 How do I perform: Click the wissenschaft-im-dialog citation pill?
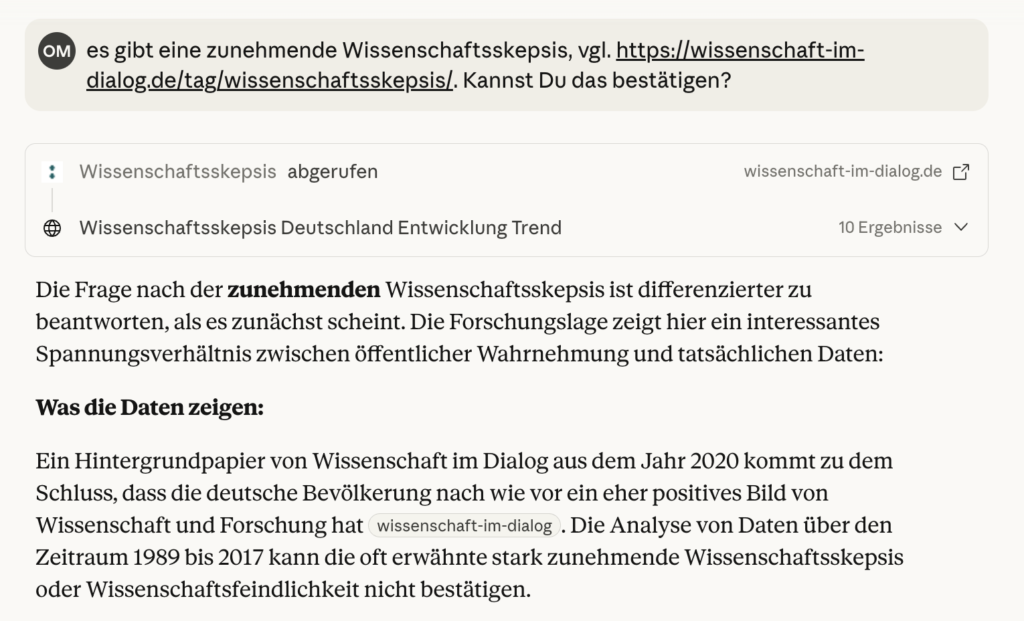(x=464, y=525)
